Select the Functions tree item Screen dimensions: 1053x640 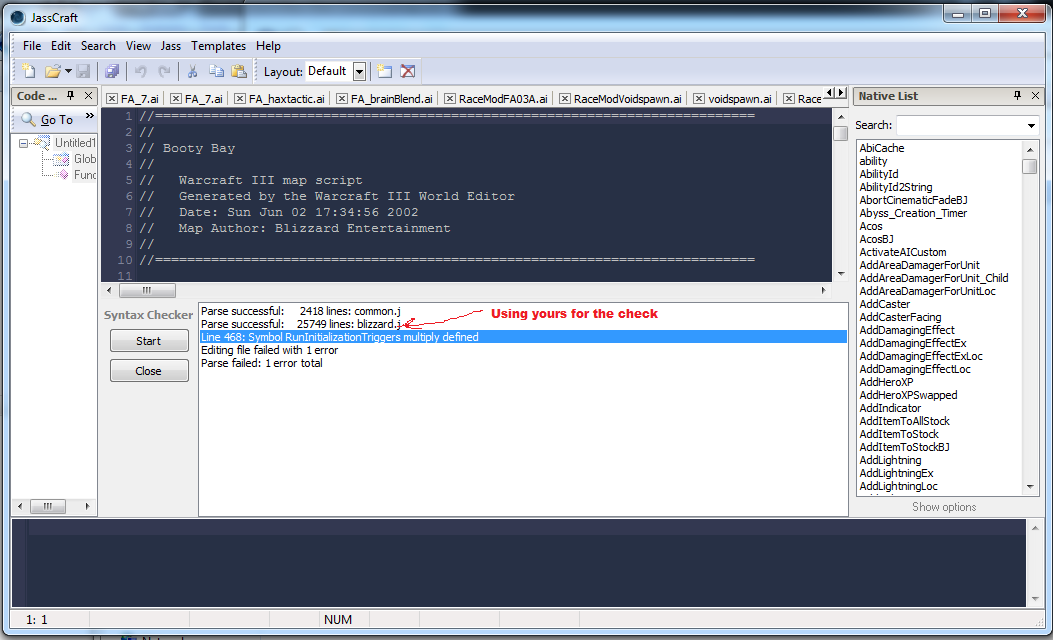[85, 175]
